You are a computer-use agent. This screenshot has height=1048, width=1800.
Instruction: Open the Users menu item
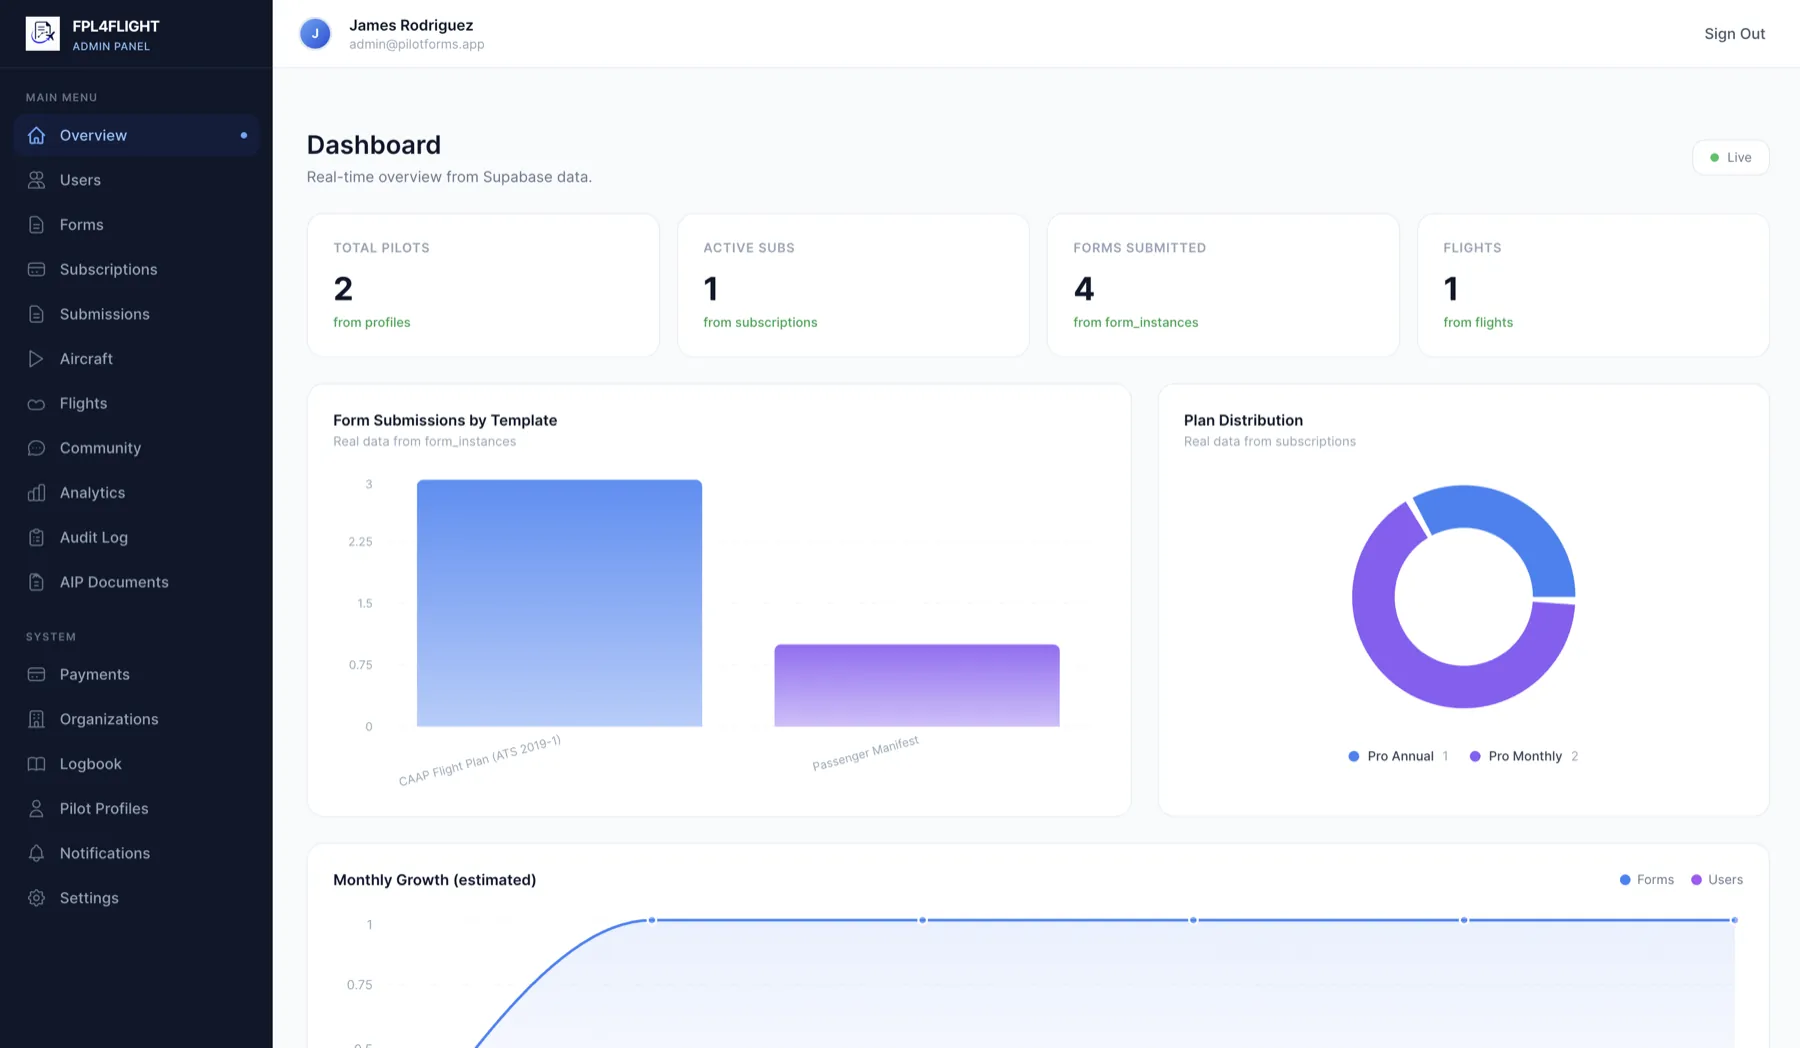(136, 180)
